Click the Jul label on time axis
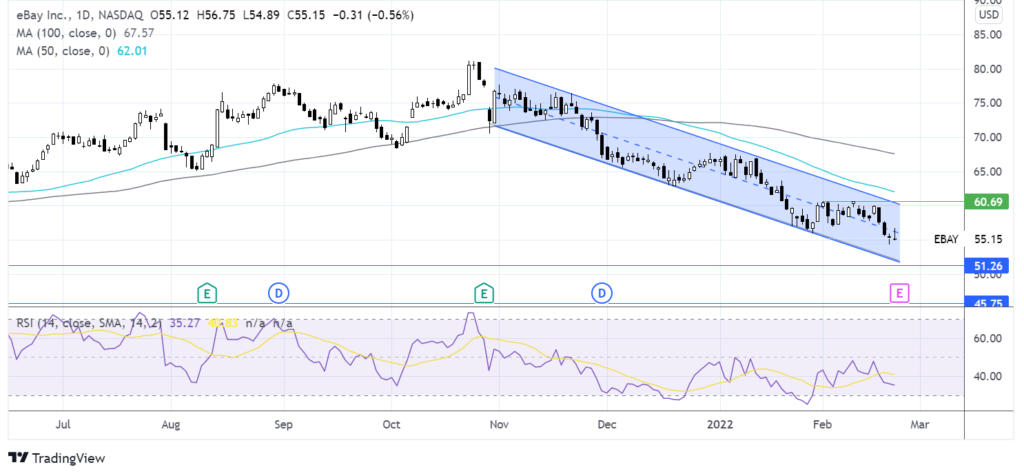Screen dimensions: 1024x476 [63, 424]
